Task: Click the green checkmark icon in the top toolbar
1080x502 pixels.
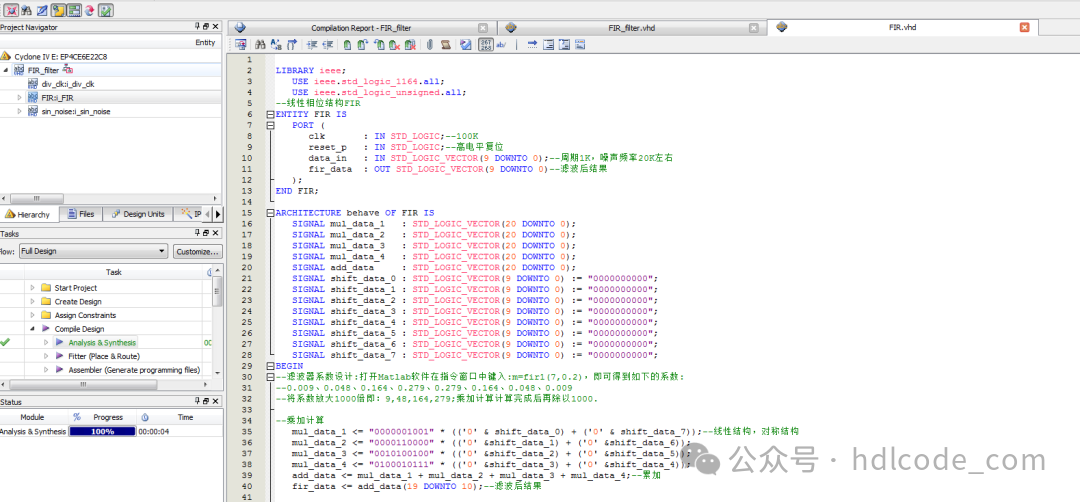Action: pos(105,10)
